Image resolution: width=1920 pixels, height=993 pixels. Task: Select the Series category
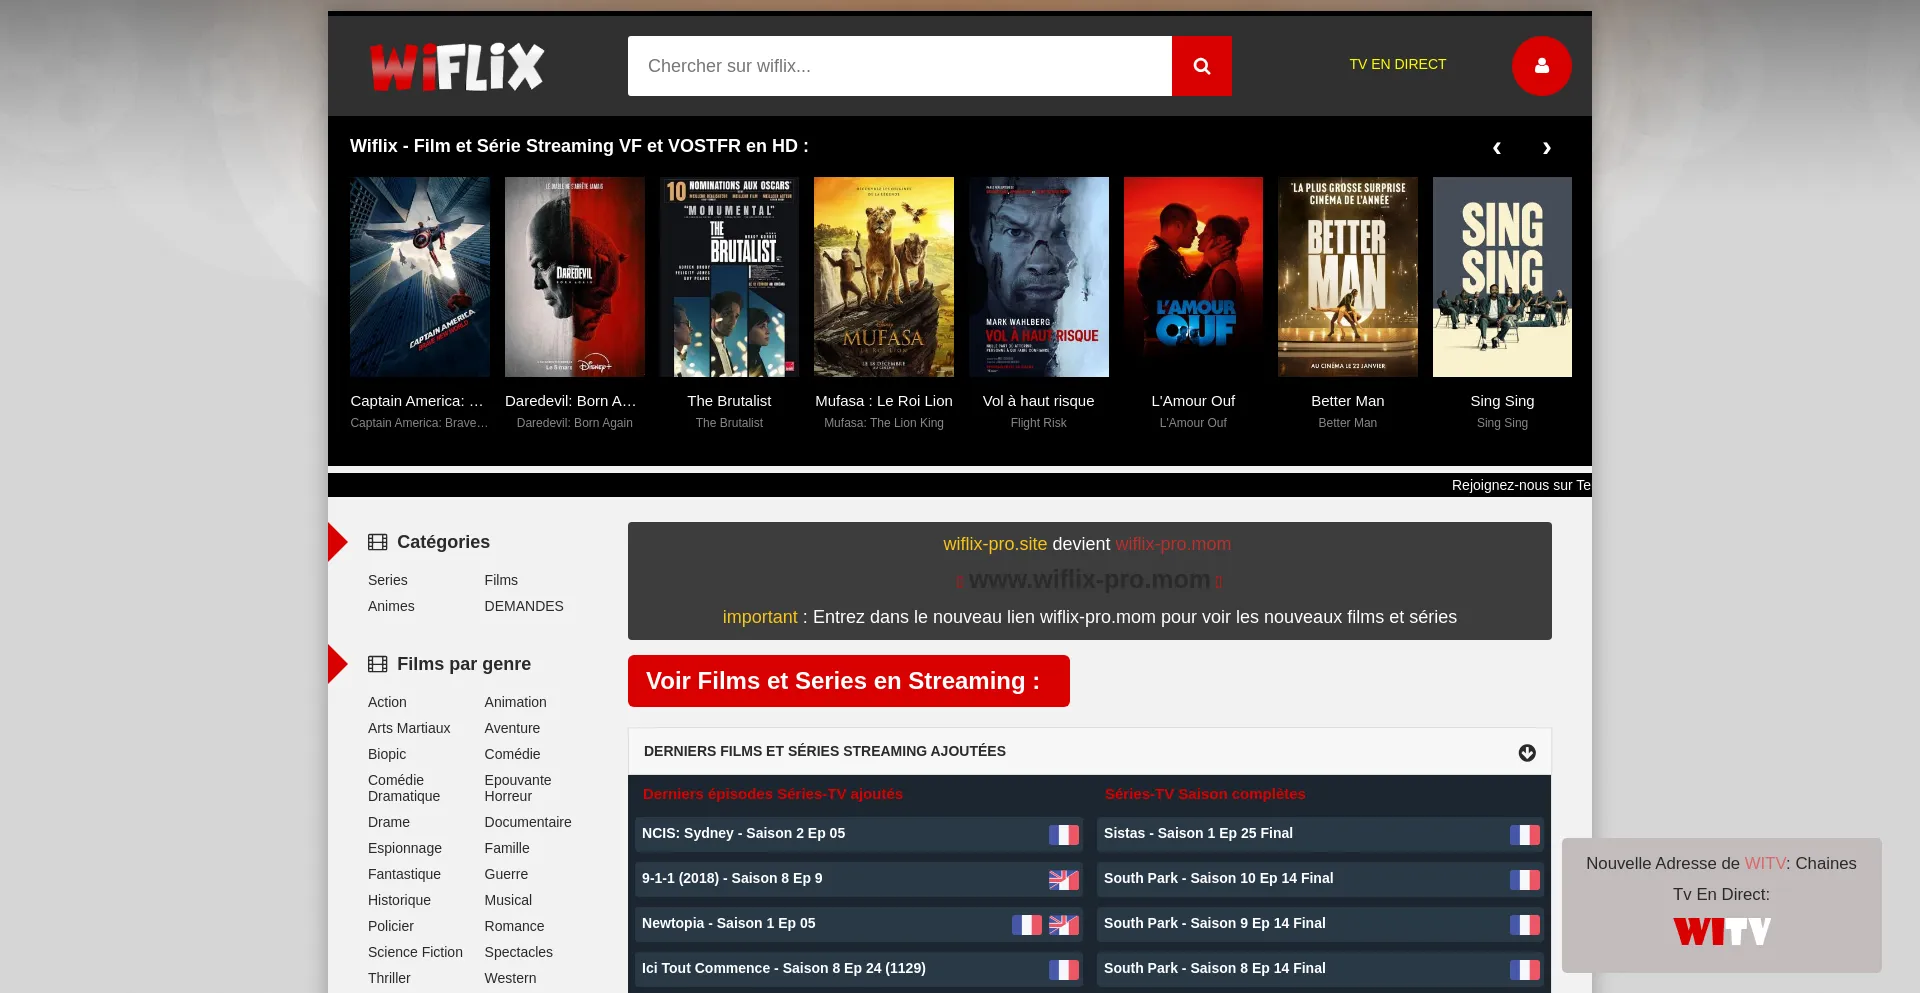387,580
